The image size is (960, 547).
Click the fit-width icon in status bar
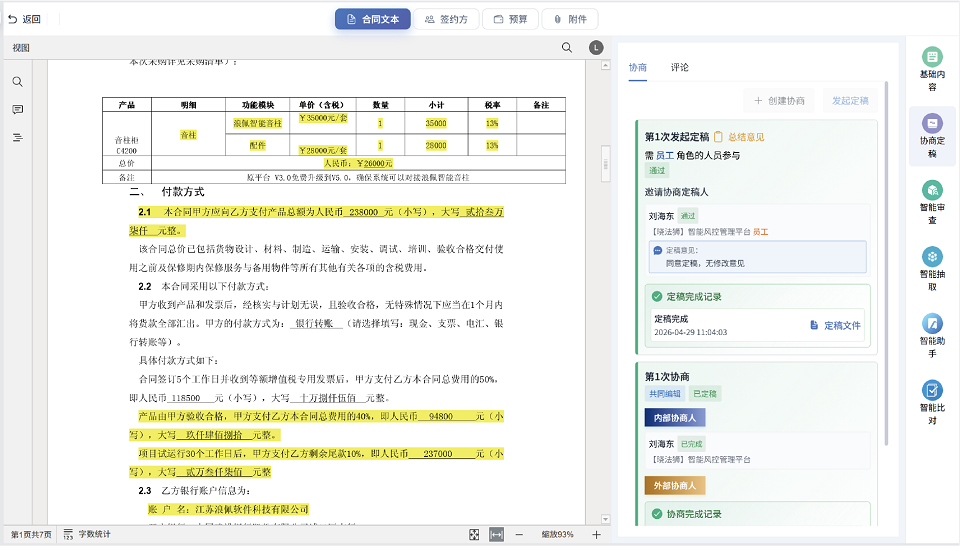coord(497,535)
